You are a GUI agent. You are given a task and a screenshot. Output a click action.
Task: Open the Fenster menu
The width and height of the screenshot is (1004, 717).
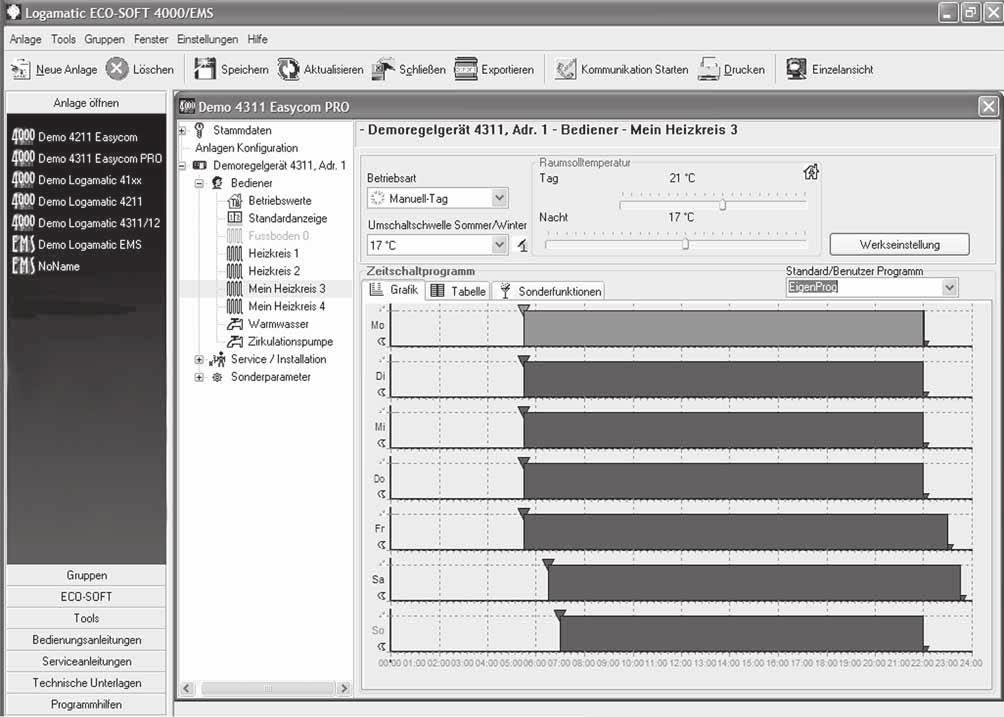[x=151, y=39]
